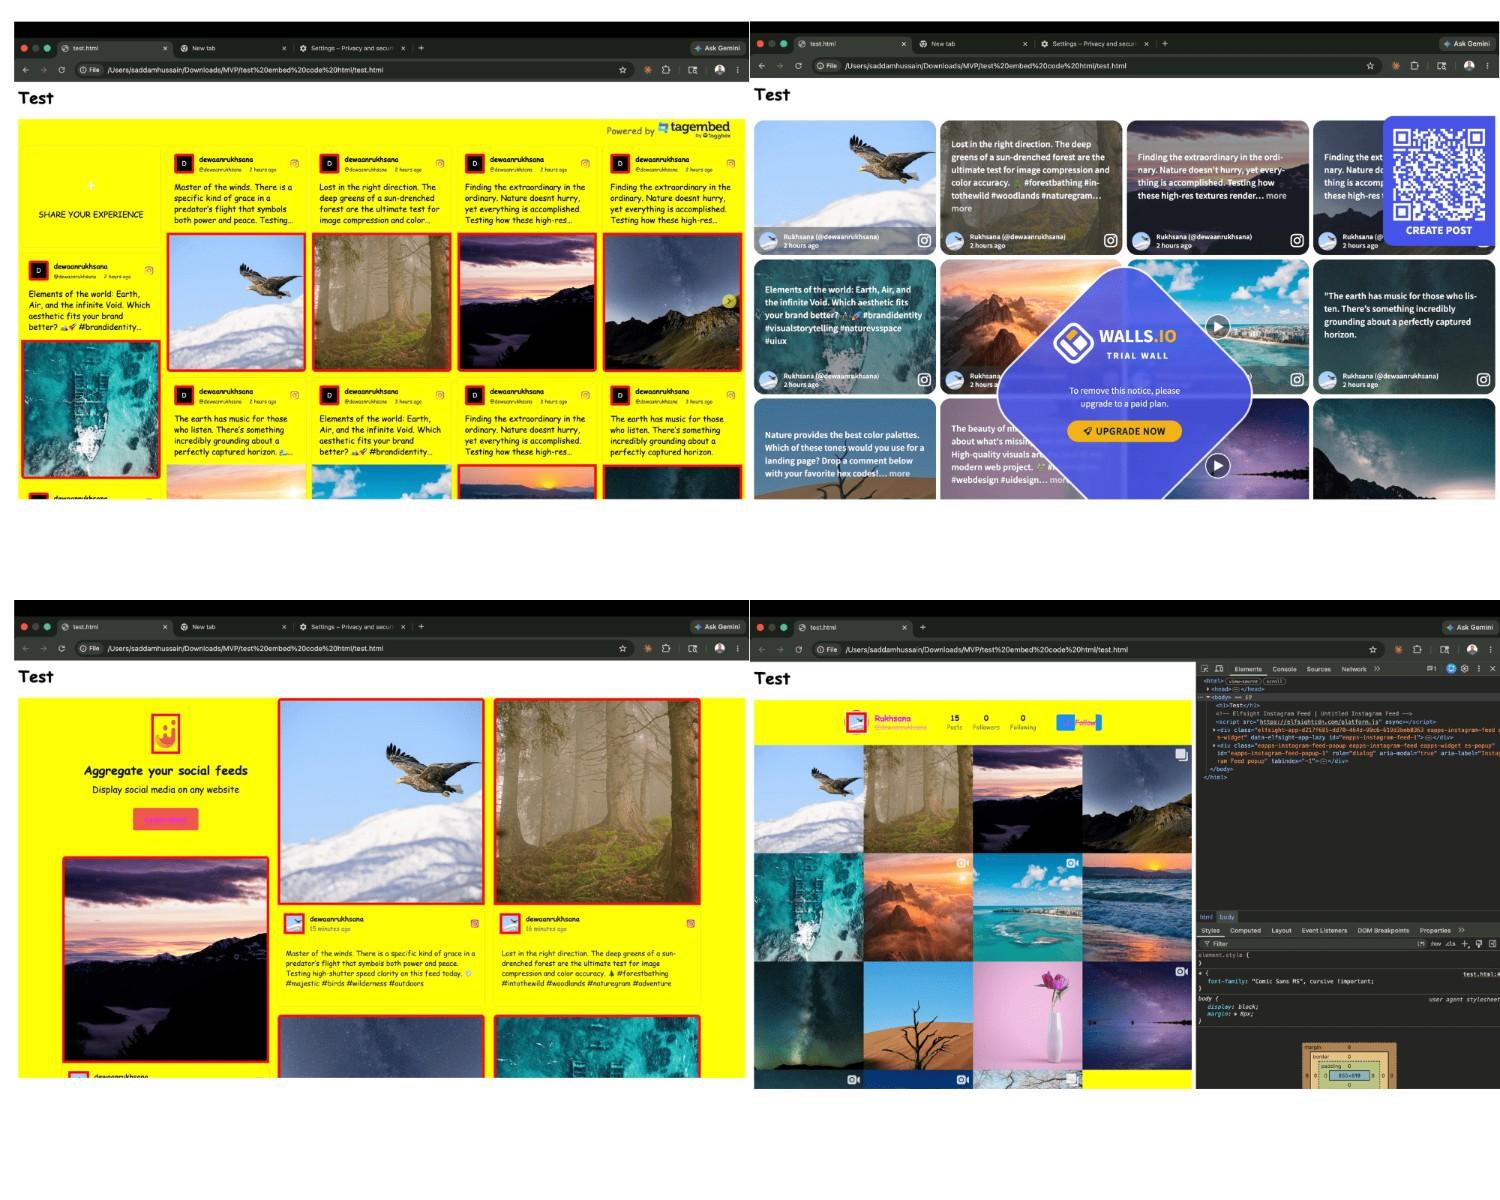Show more styles pane tabs chevron beside Properties
Screen dimensions: 1500x1200
point(1461,930)
